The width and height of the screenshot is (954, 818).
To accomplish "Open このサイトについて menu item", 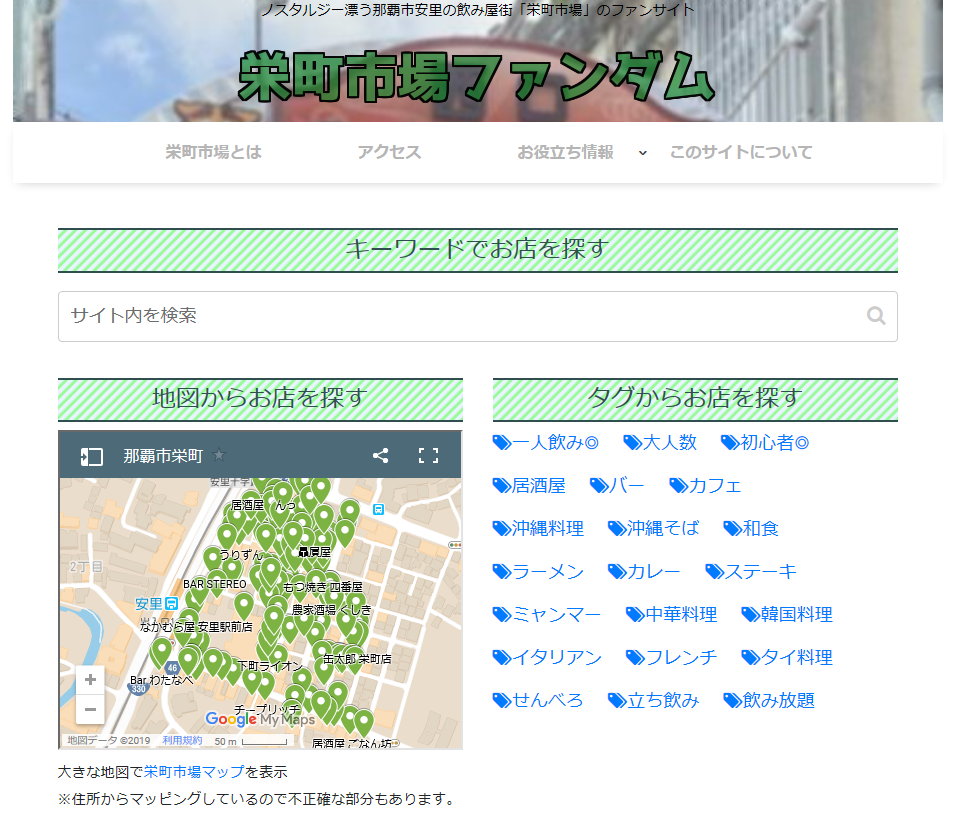I will point(741,152).
